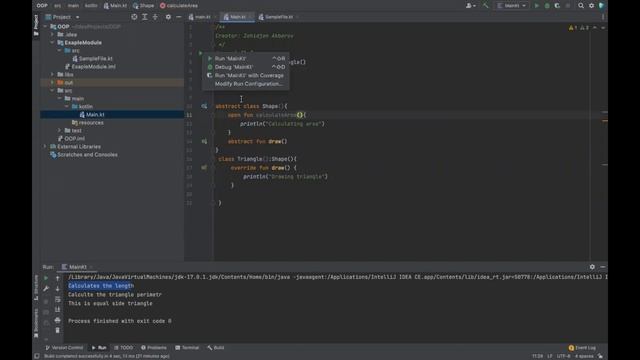This screenshot has width=640, height=360.
Task: Click the down arrow in Run console toolbar
Action: [x=58, y=289]
